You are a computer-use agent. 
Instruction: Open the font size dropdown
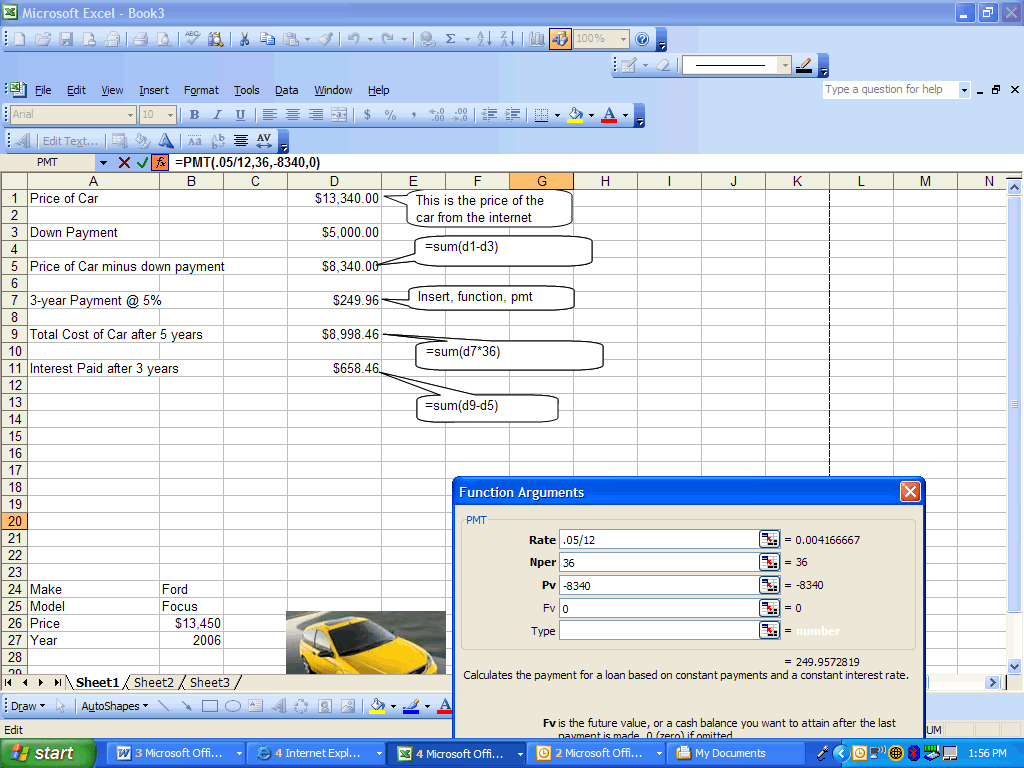(170, 115)
